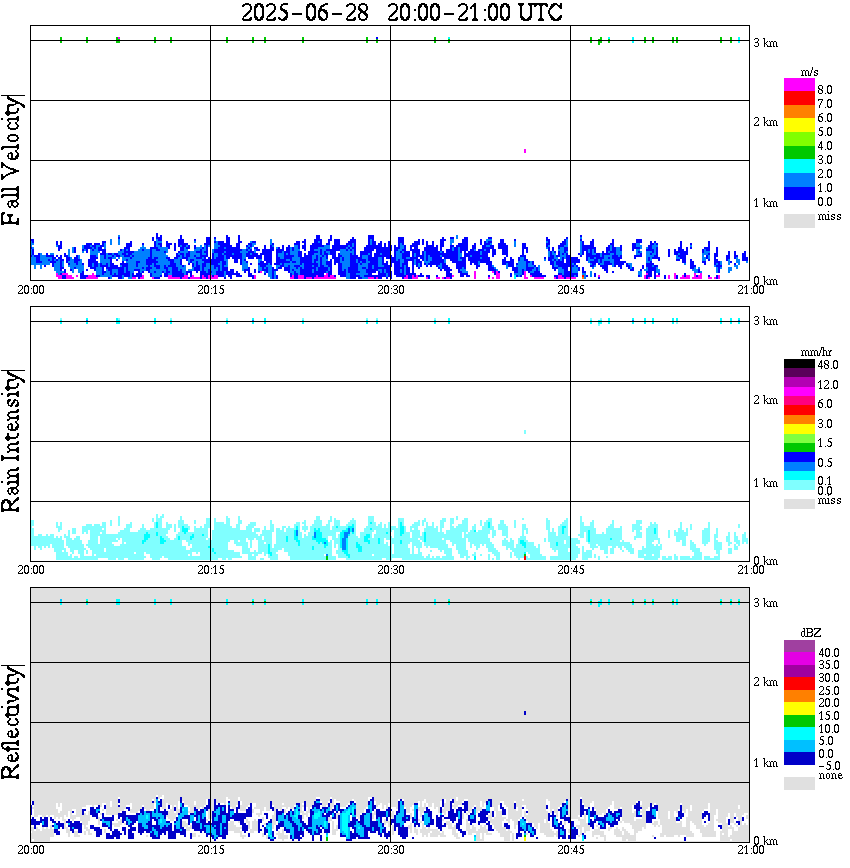Click the plot title '2025-06-28 20:00-21:00 UTC'
Viewport: 850px width, 868px height.
click(x=401, y=12)
